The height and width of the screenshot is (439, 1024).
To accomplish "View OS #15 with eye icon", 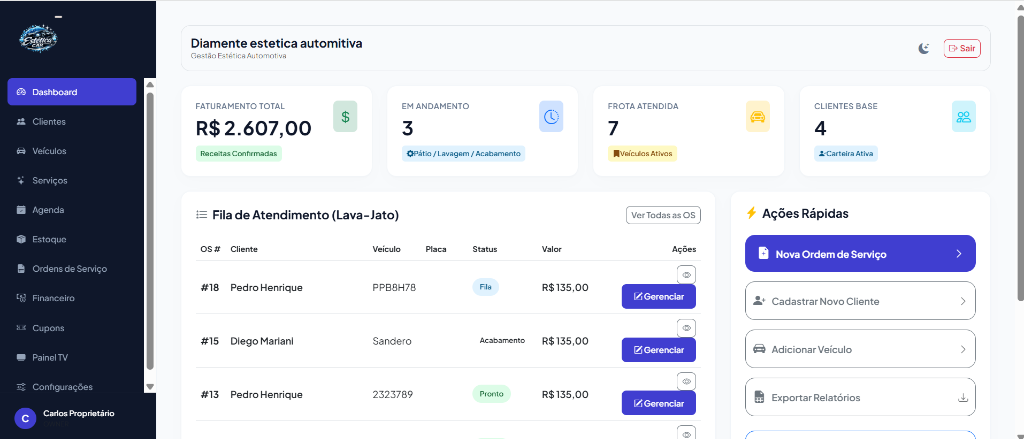I will coord(686,328).
